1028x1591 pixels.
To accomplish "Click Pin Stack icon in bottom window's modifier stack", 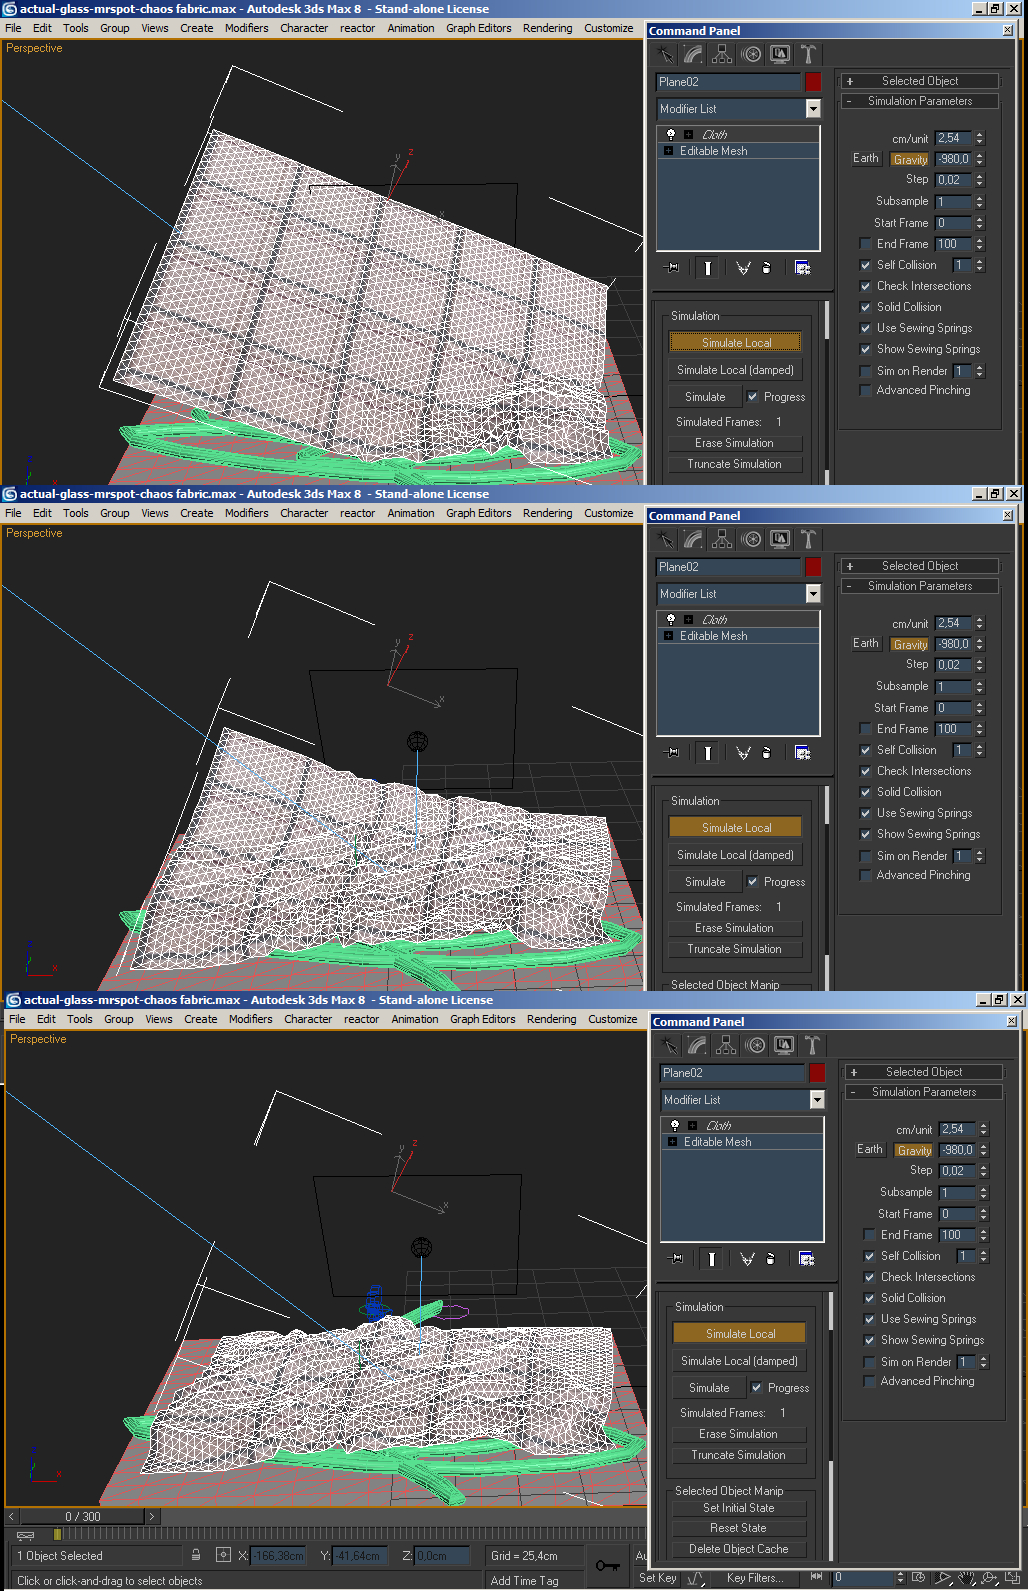I will click(676, 1259).
